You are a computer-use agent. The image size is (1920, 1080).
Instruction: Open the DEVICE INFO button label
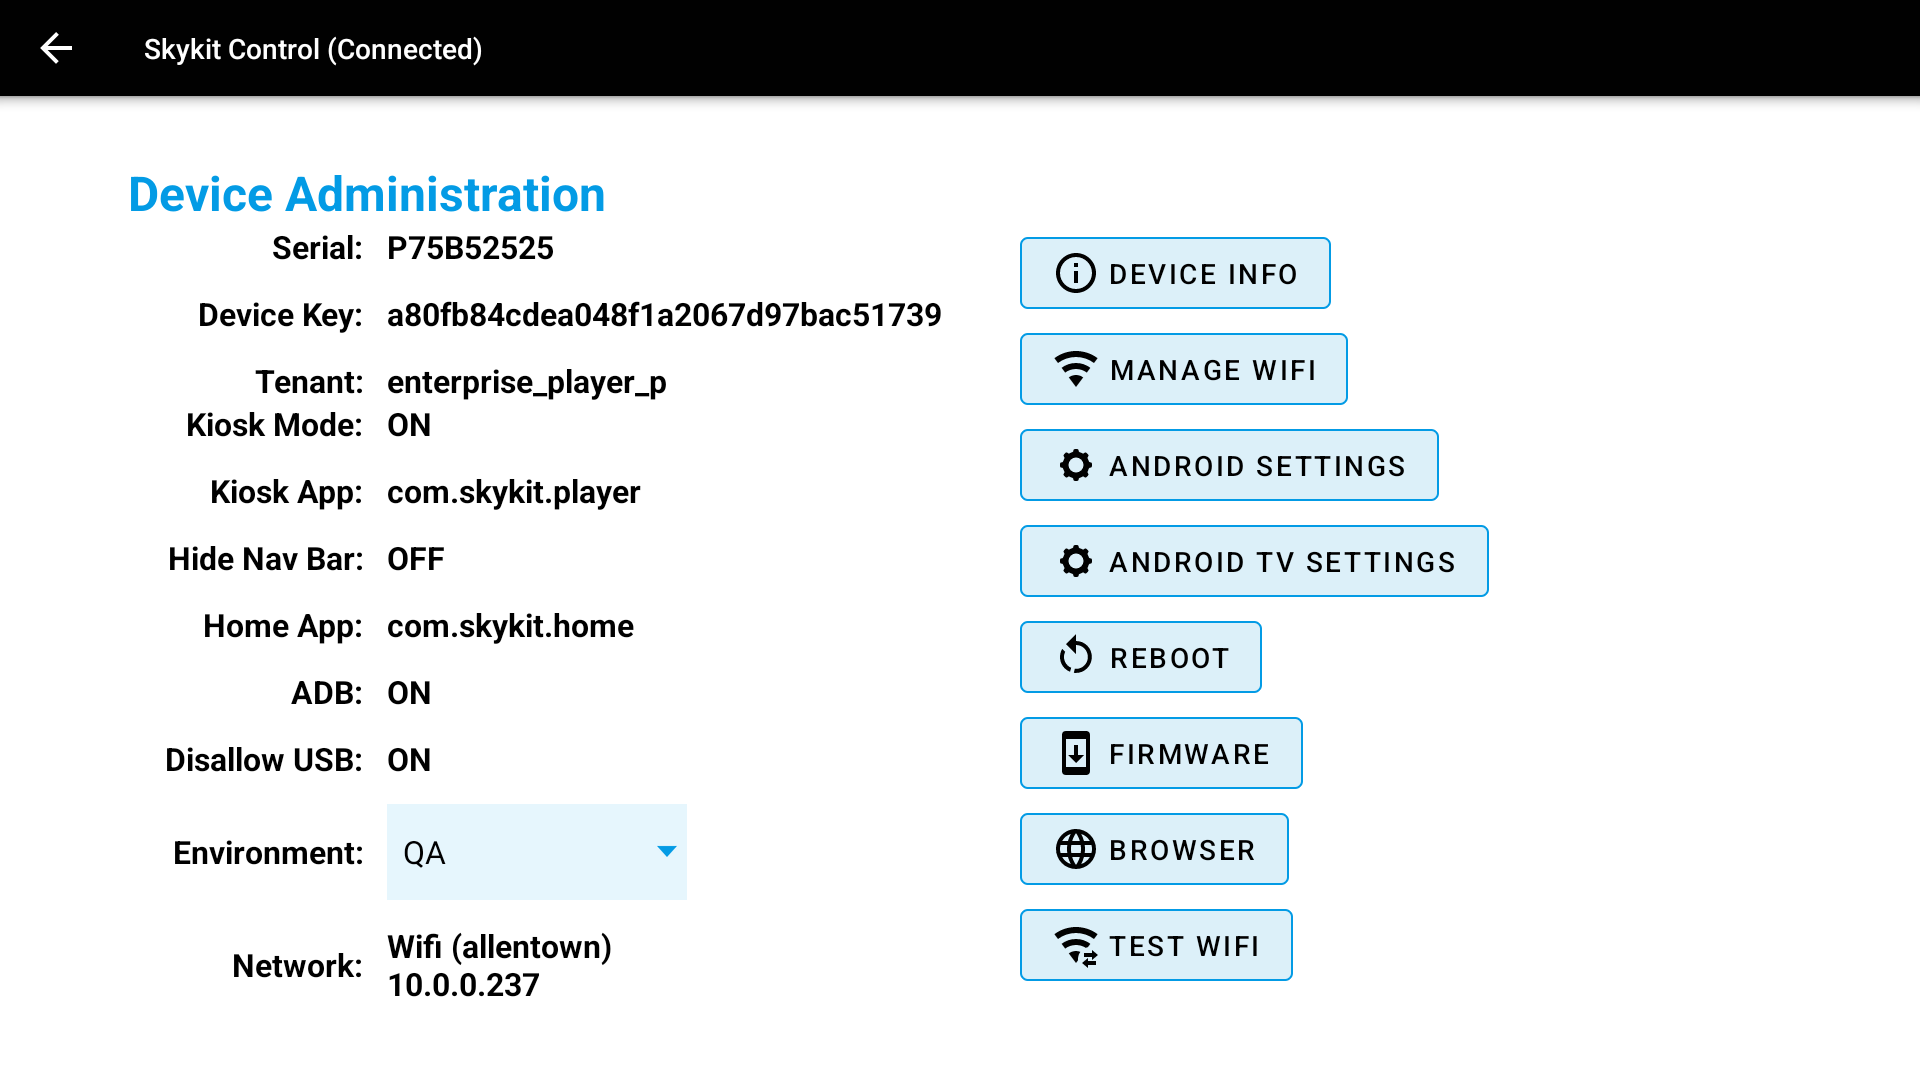[1203, 274]
